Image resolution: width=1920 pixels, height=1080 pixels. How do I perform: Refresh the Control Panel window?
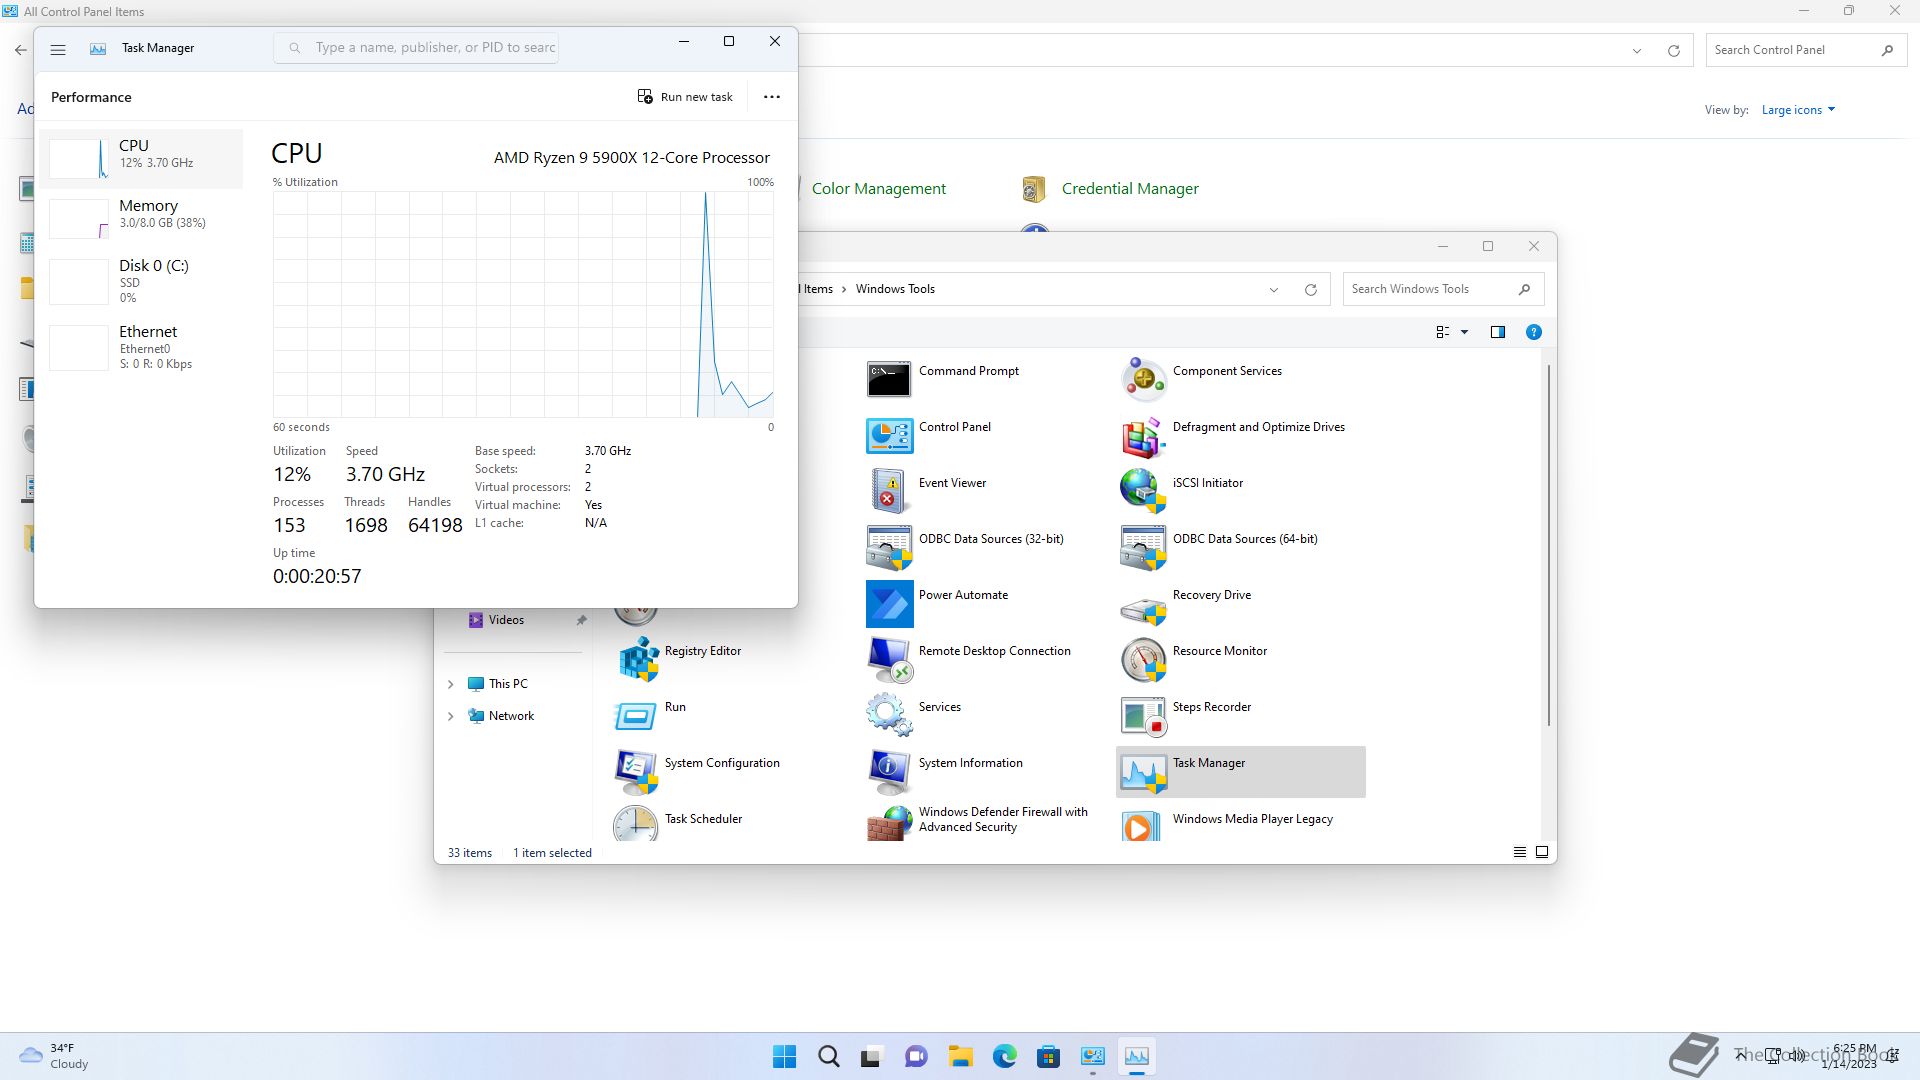pyautogui.click(x=1673, y=51)
